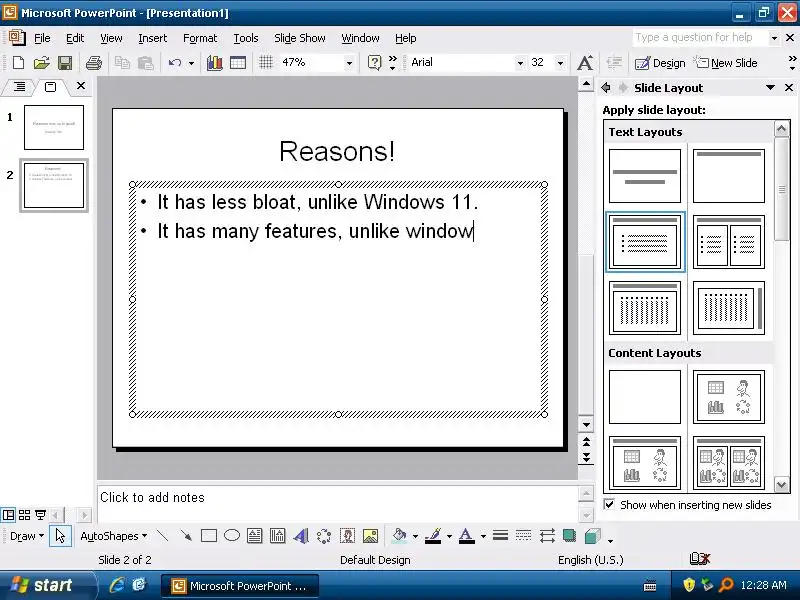Image resolution: width=800 pixels, height=600 pixels.
Task: Click the Arrow Style icon
Action: click(547, 535)
